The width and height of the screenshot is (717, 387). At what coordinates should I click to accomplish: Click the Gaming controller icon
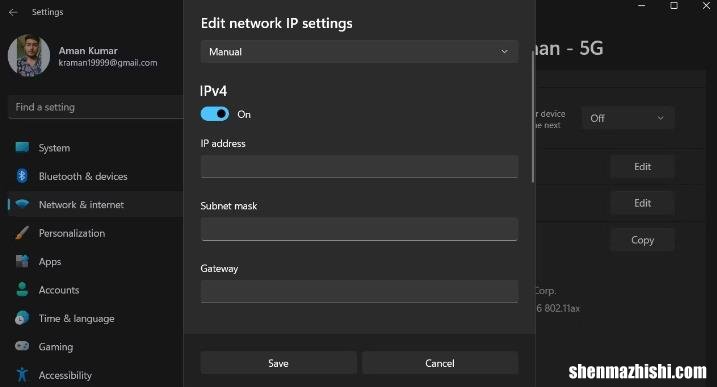tap(22, 346)
